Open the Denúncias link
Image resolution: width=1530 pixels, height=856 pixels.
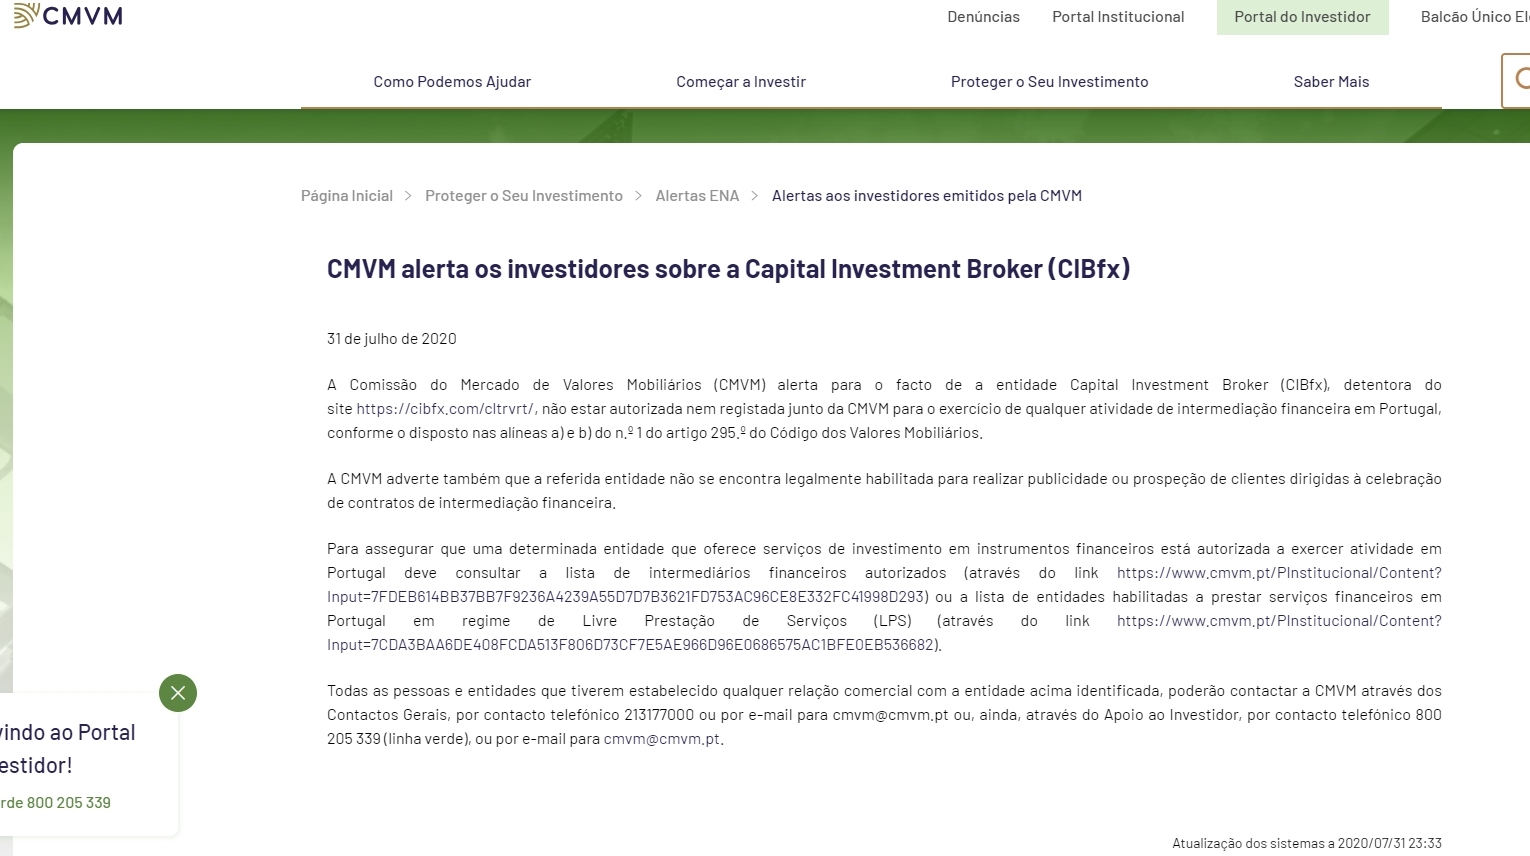pos(983,17)
